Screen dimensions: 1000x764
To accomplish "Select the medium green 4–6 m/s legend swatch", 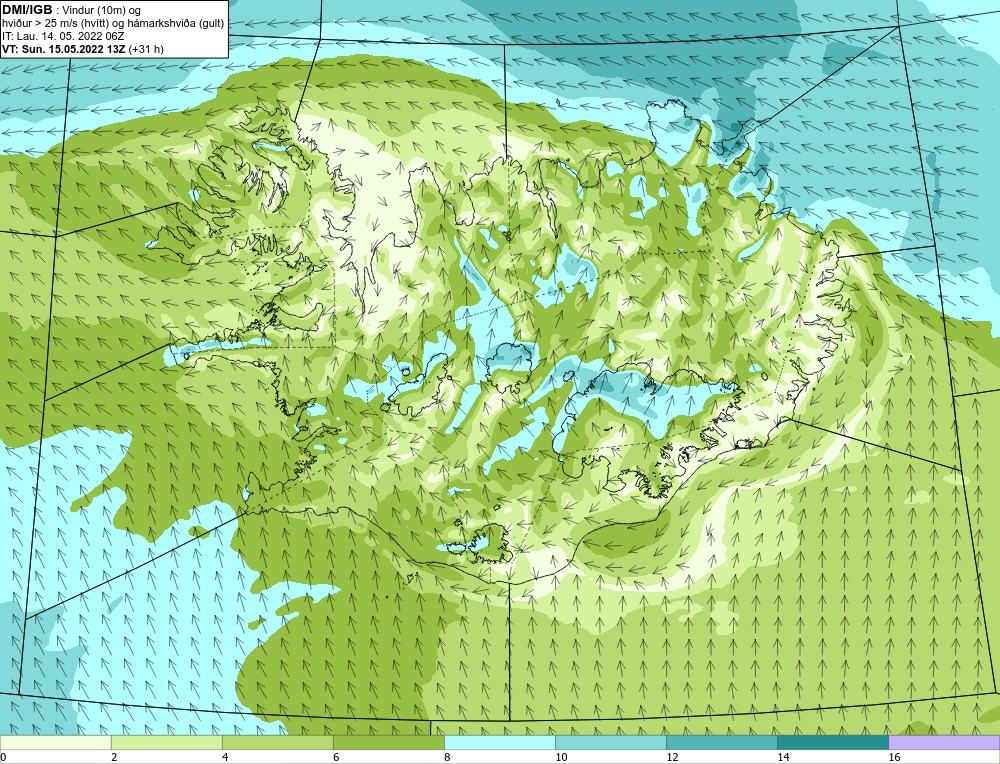I will pos(277,742).
